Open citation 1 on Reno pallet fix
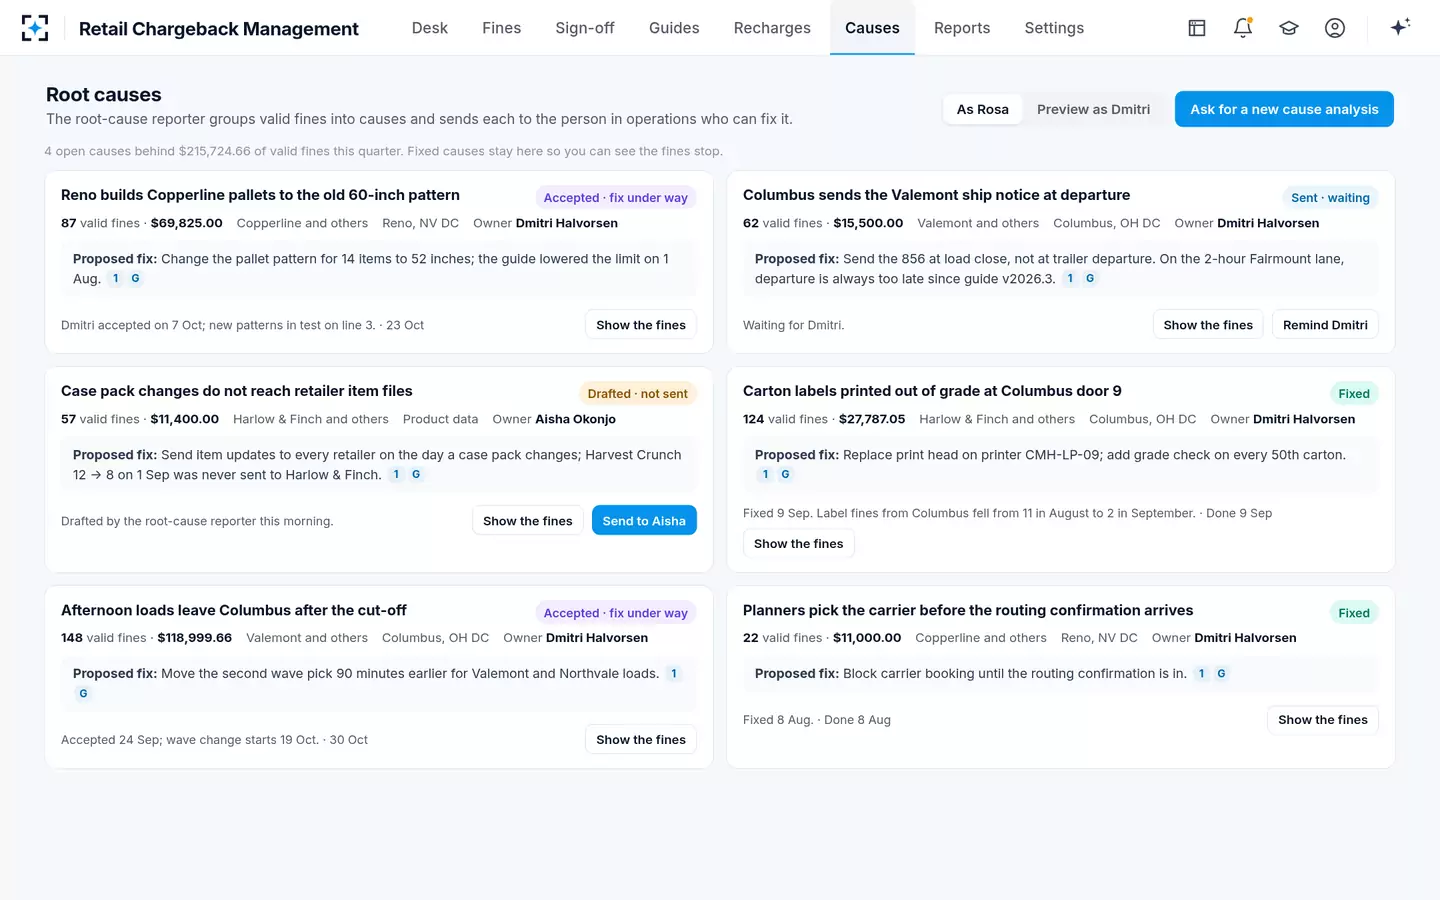This screenshot has width=1440, height=900. (x=116, y=279)
